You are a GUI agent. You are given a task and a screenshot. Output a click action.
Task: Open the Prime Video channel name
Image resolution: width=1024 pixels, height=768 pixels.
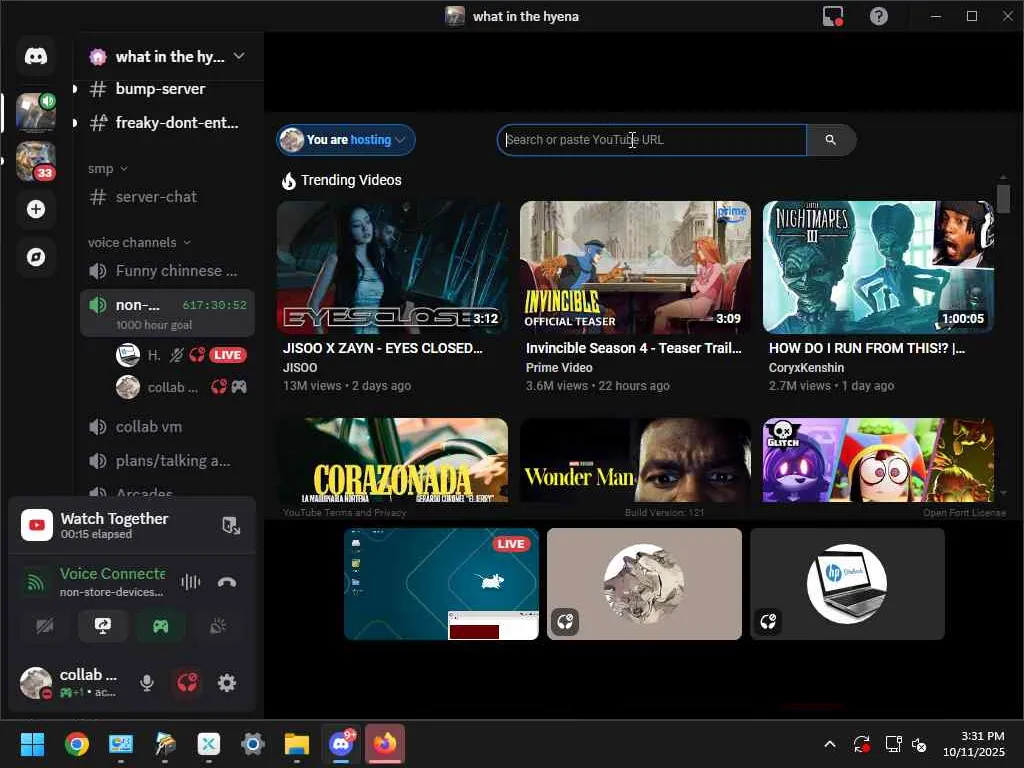[559, 368]
